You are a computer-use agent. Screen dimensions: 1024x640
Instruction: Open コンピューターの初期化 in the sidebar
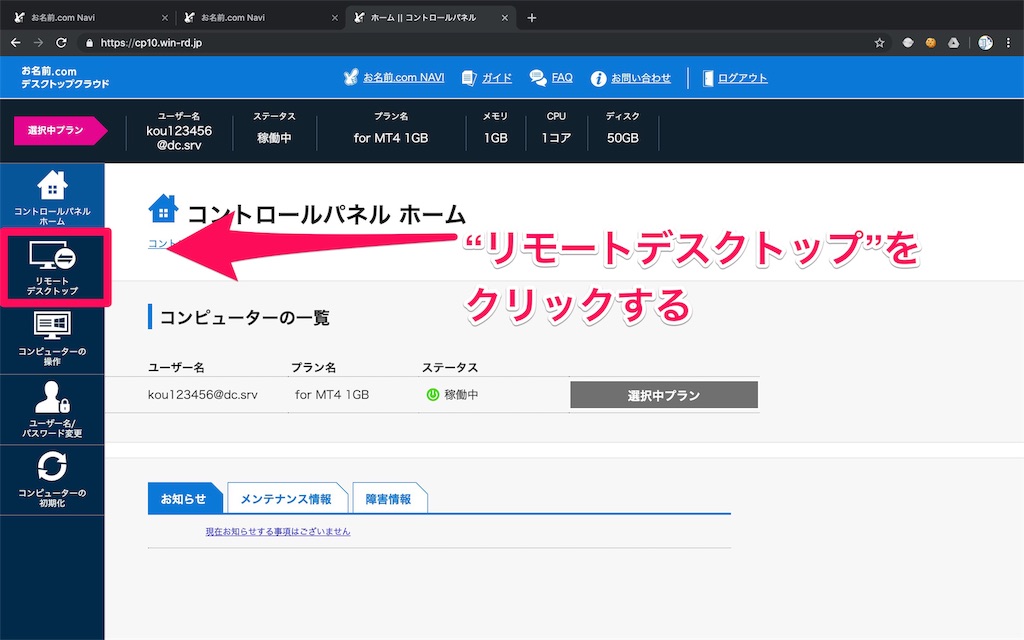[52, 478]
